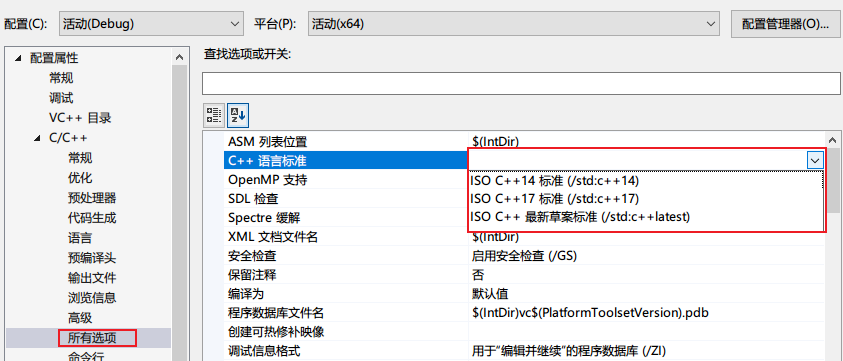Click the 启用安全检查 (/GS) value
The height and width of the screenshot is (361, 843).
coord(524,256)
